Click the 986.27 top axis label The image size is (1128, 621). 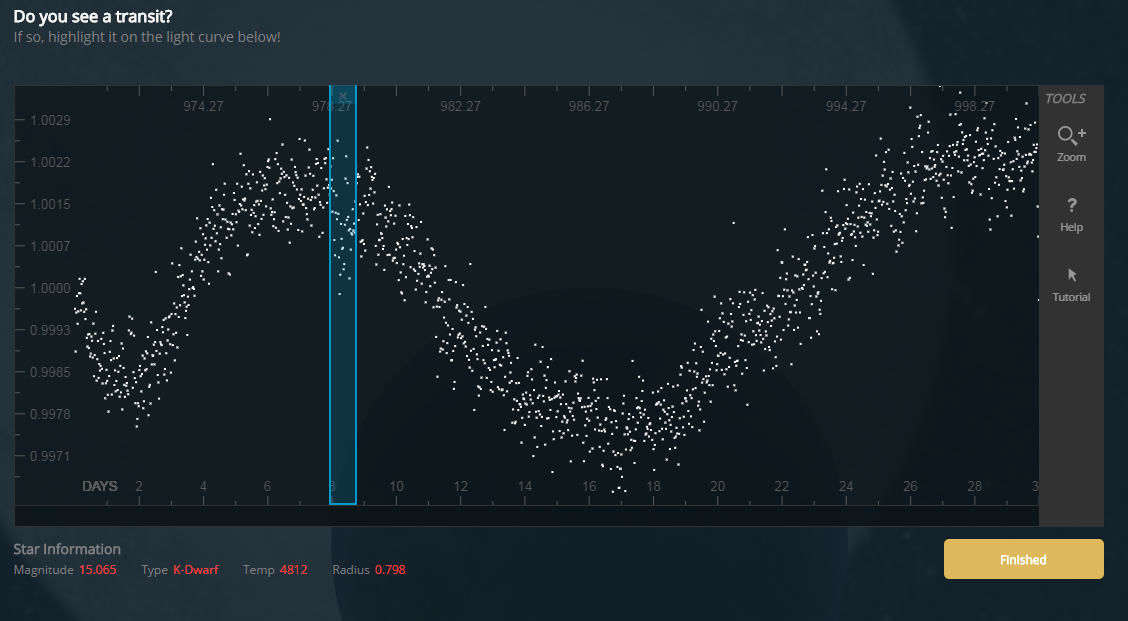pos(588,106)
